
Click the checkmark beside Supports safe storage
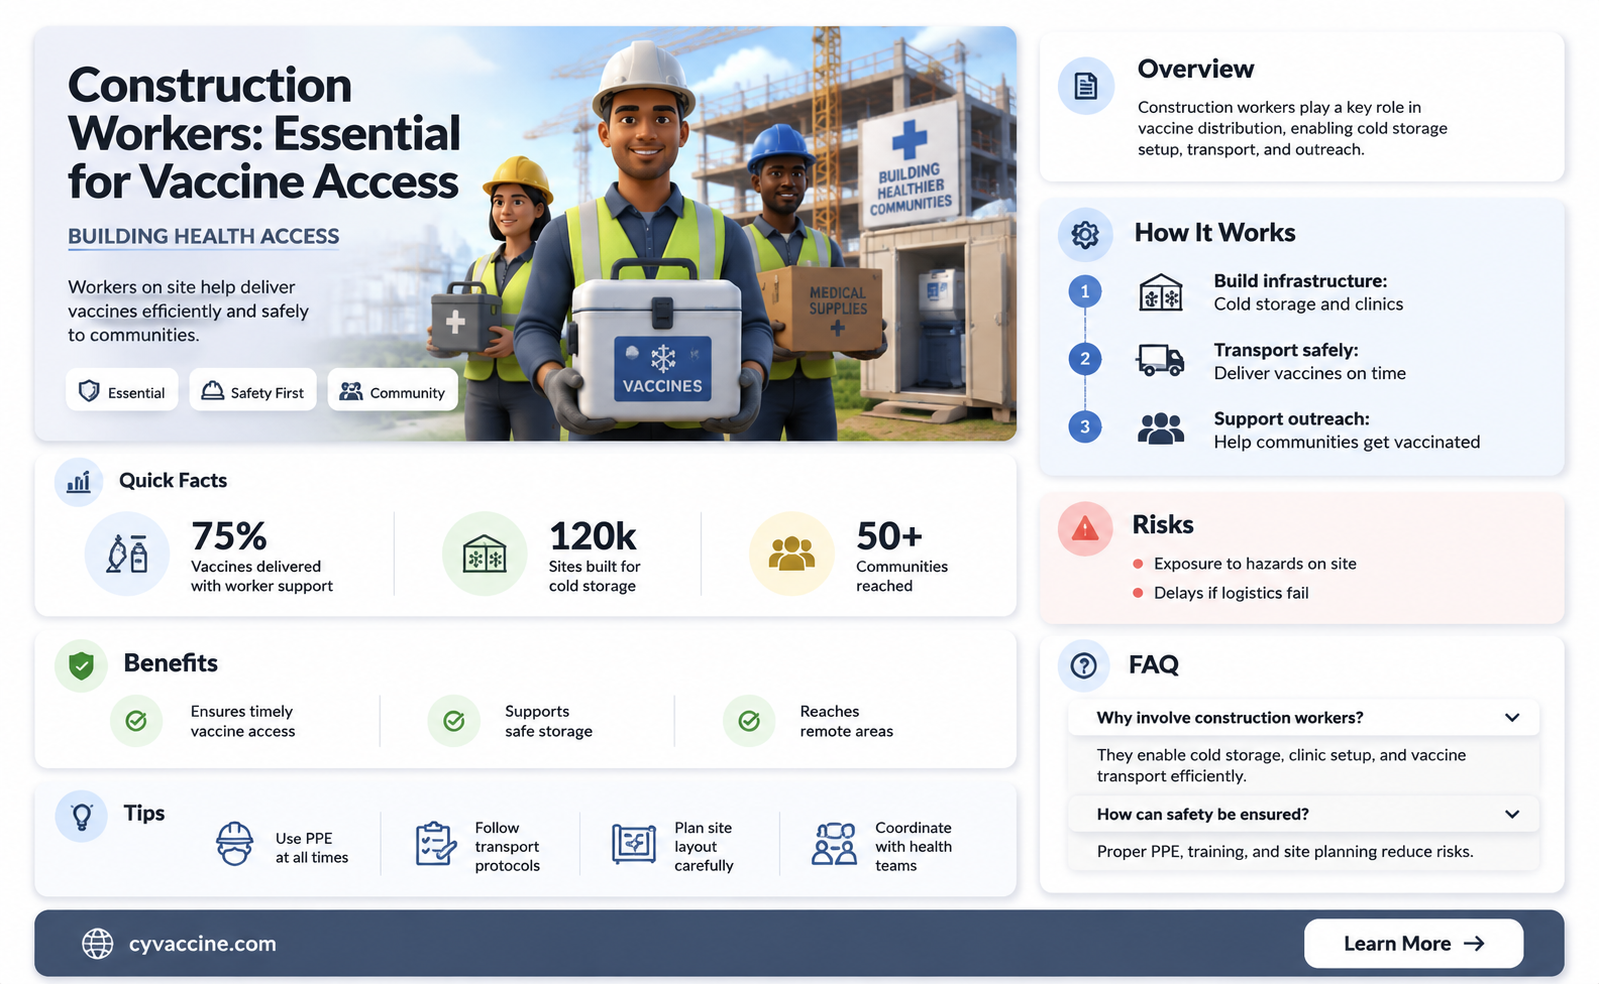[x=453, y=720]
